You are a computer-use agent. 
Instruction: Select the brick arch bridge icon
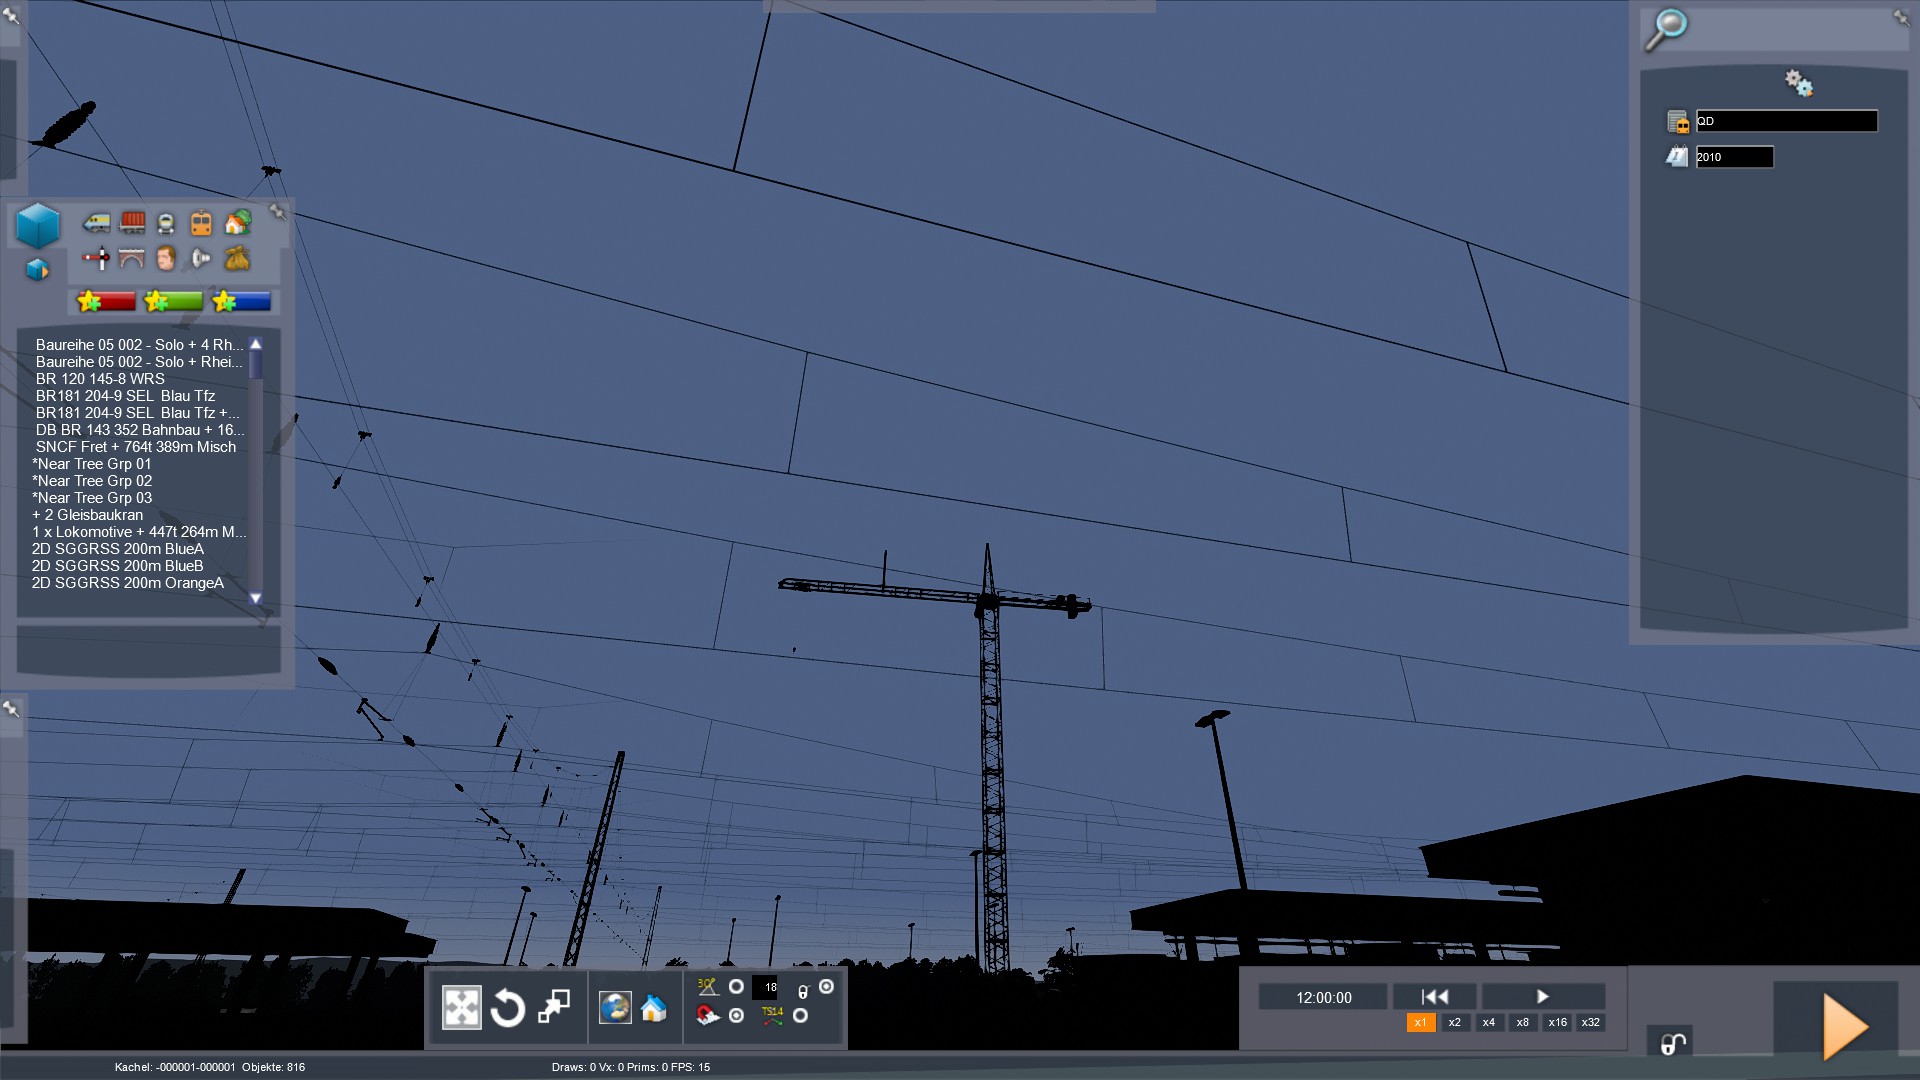(x=132, y=259)
